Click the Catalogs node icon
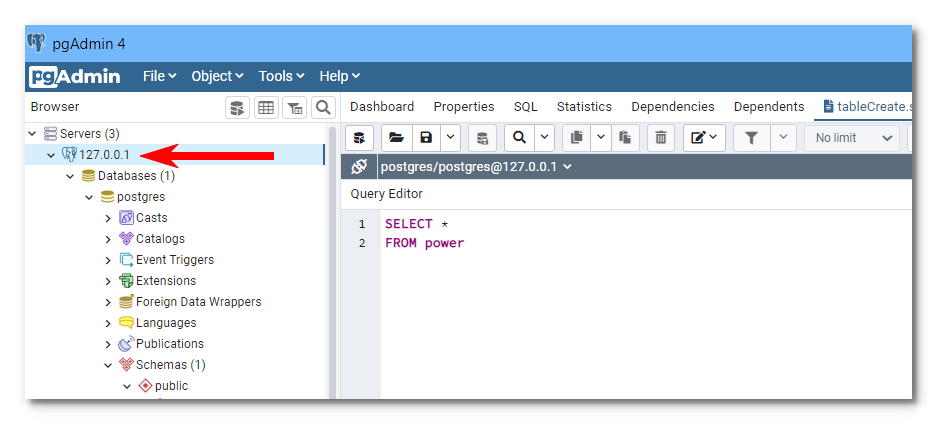 pos(126,238)
